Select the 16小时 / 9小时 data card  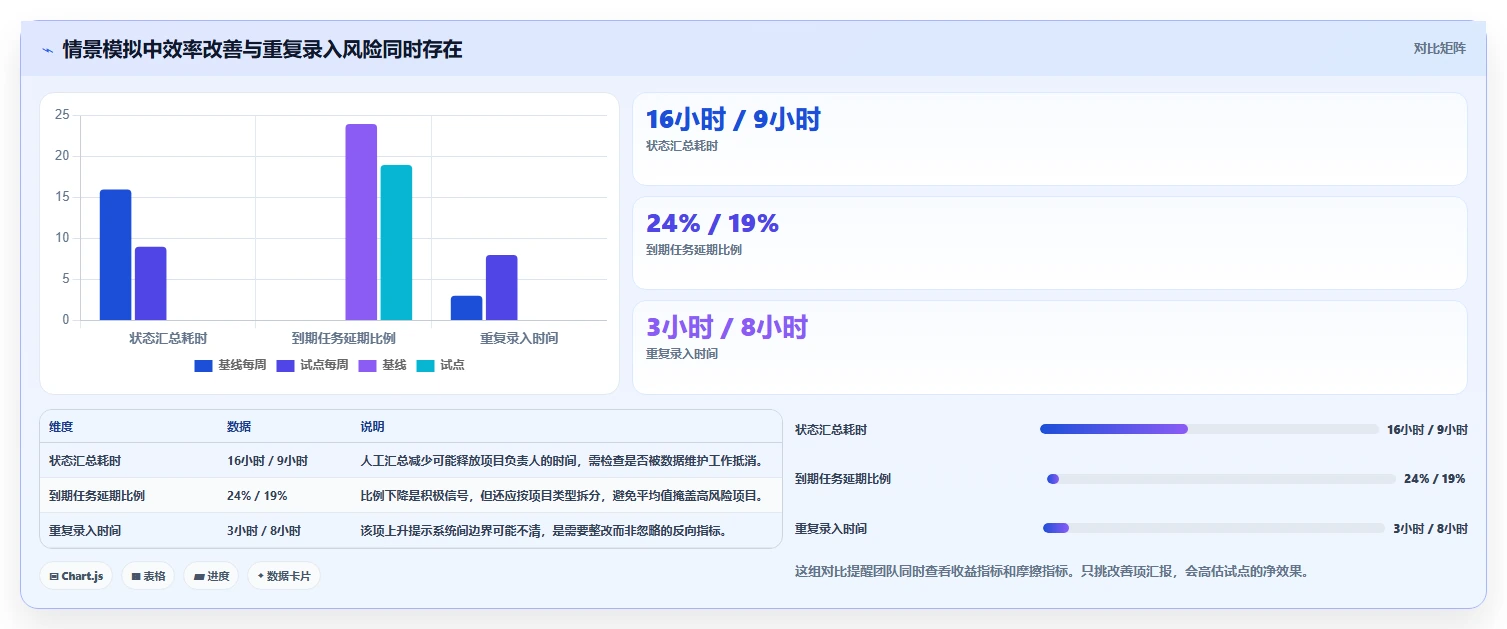[x=1050, y=139]
